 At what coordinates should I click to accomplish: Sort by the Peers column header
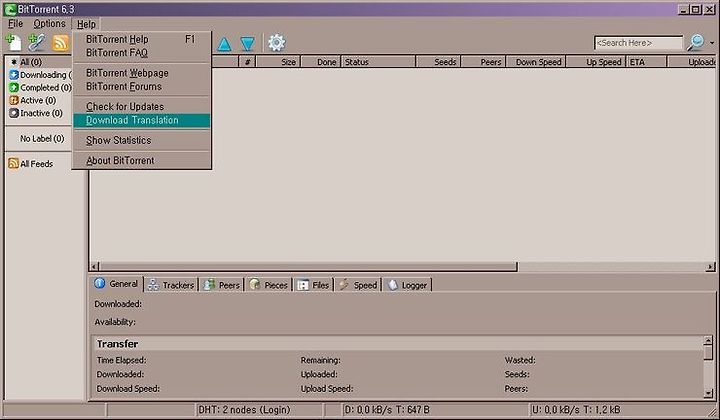point(484,62)
